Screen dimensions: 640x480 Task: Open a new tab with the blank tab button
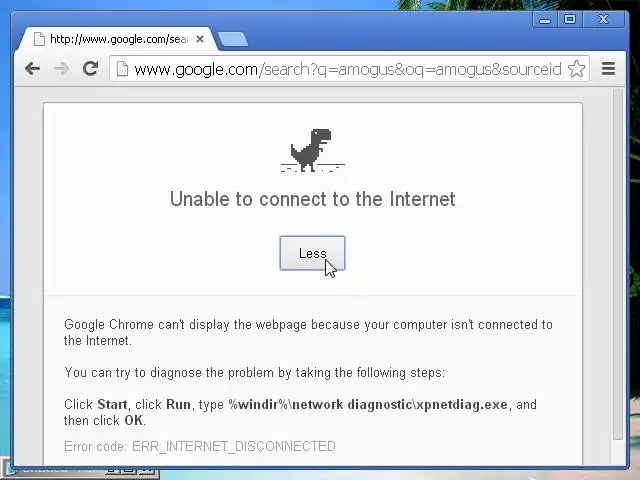click(x=233, y=39)
